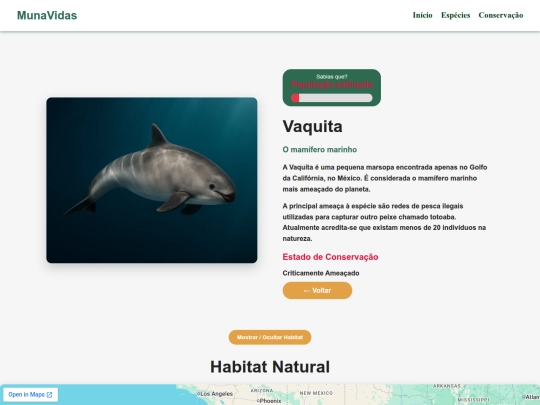Viewport: 540px width, 405px height.
Task: Click the ARIZONA label on map
Action: click(x=262, y=391)
